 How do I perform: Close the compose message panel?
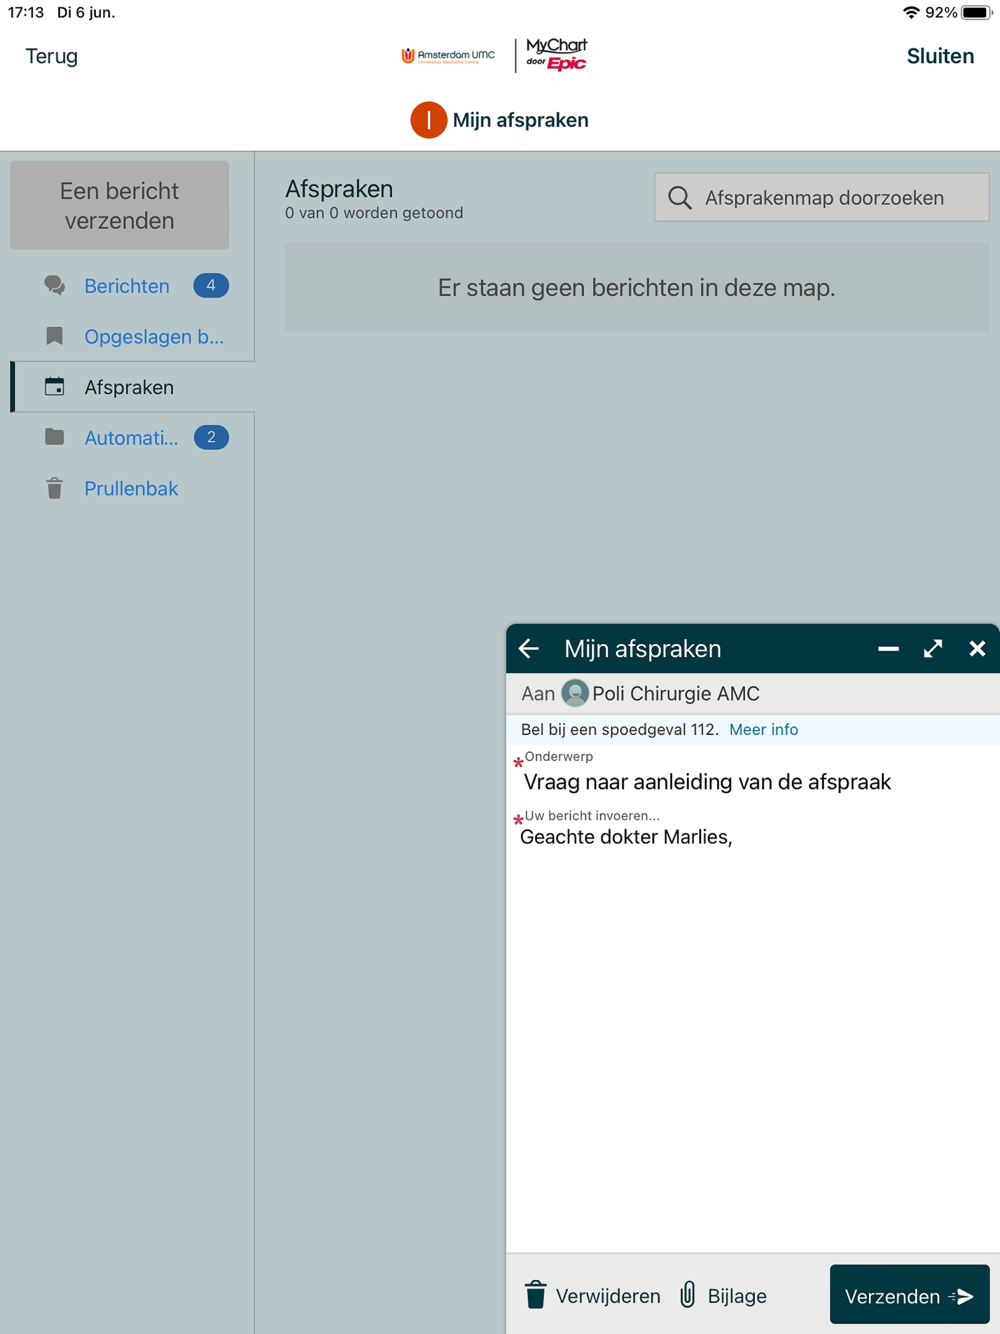coord(977,649)
